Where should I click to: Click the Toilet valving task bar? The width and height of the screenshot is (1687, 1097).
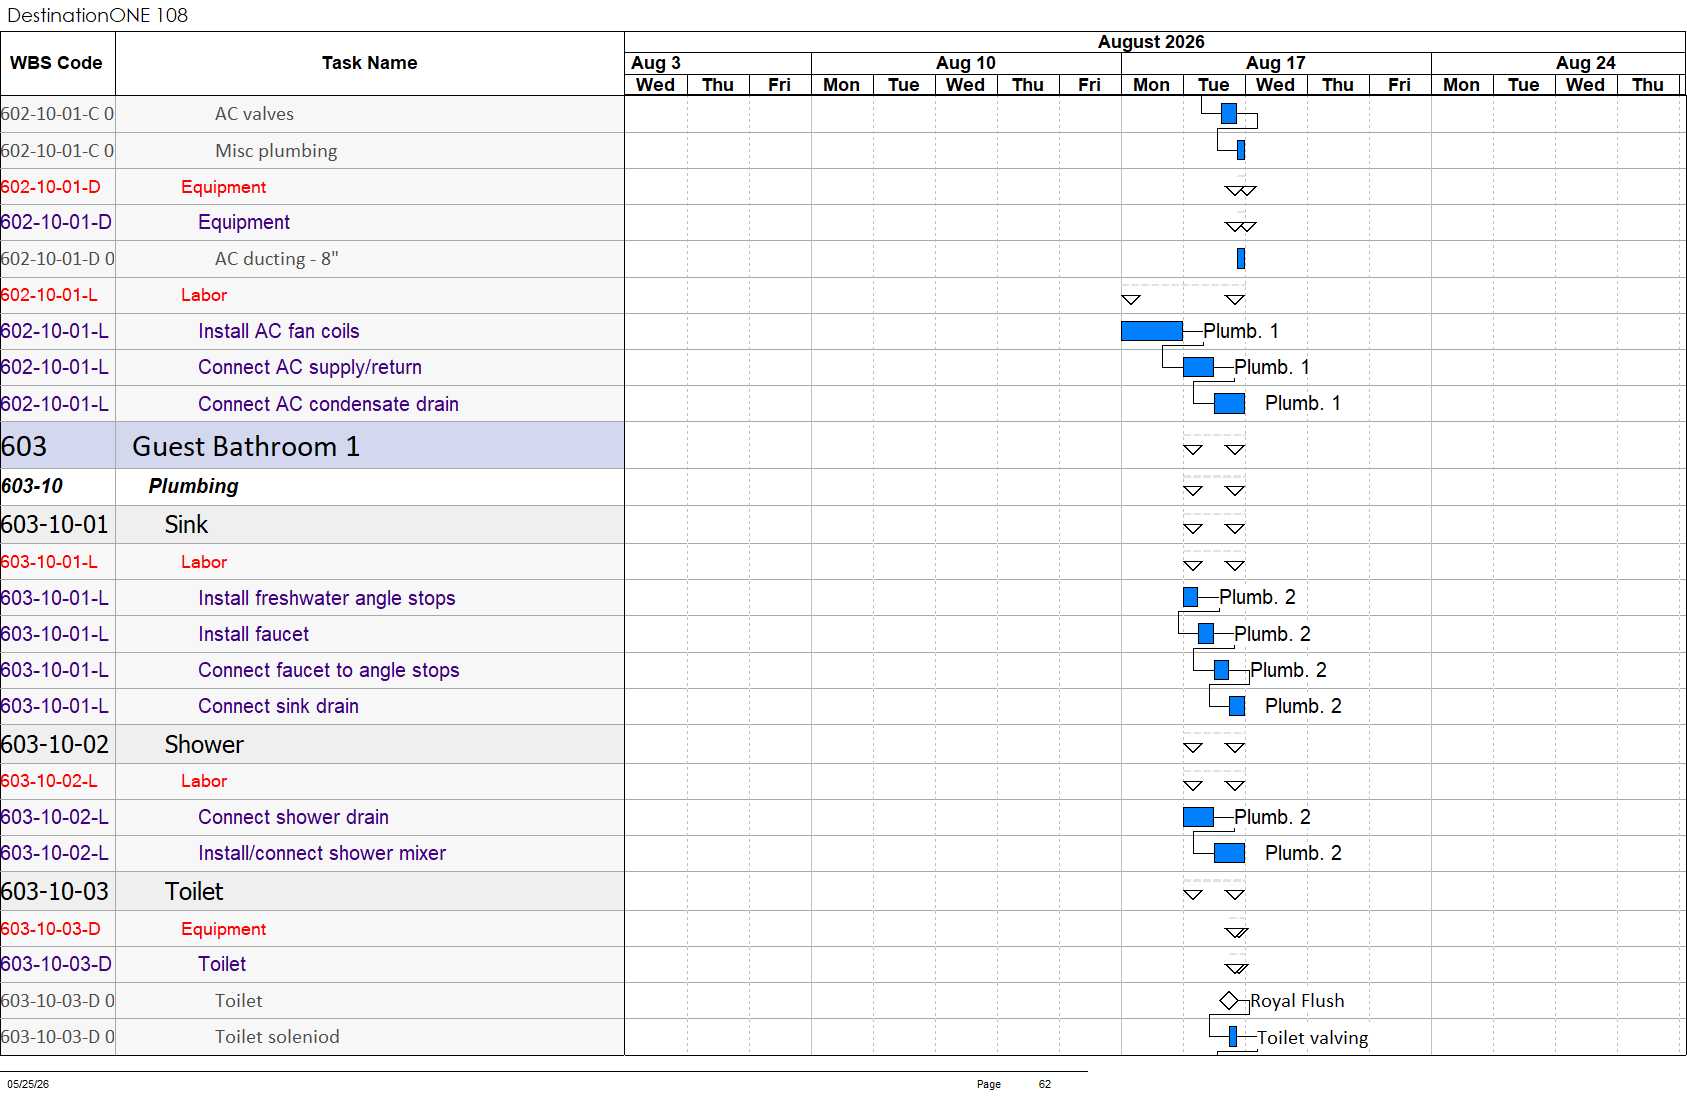click(1233, 1036)
